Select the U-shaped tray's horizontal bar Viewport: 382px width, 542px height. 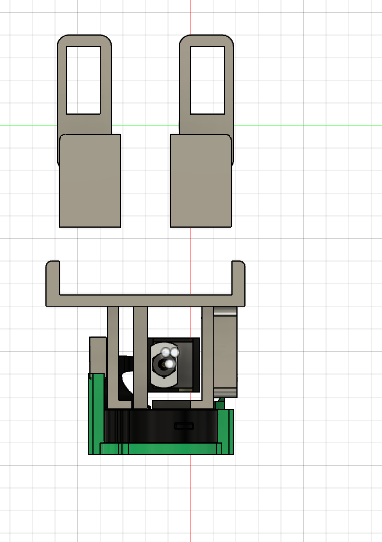click(x=145, y=301)
